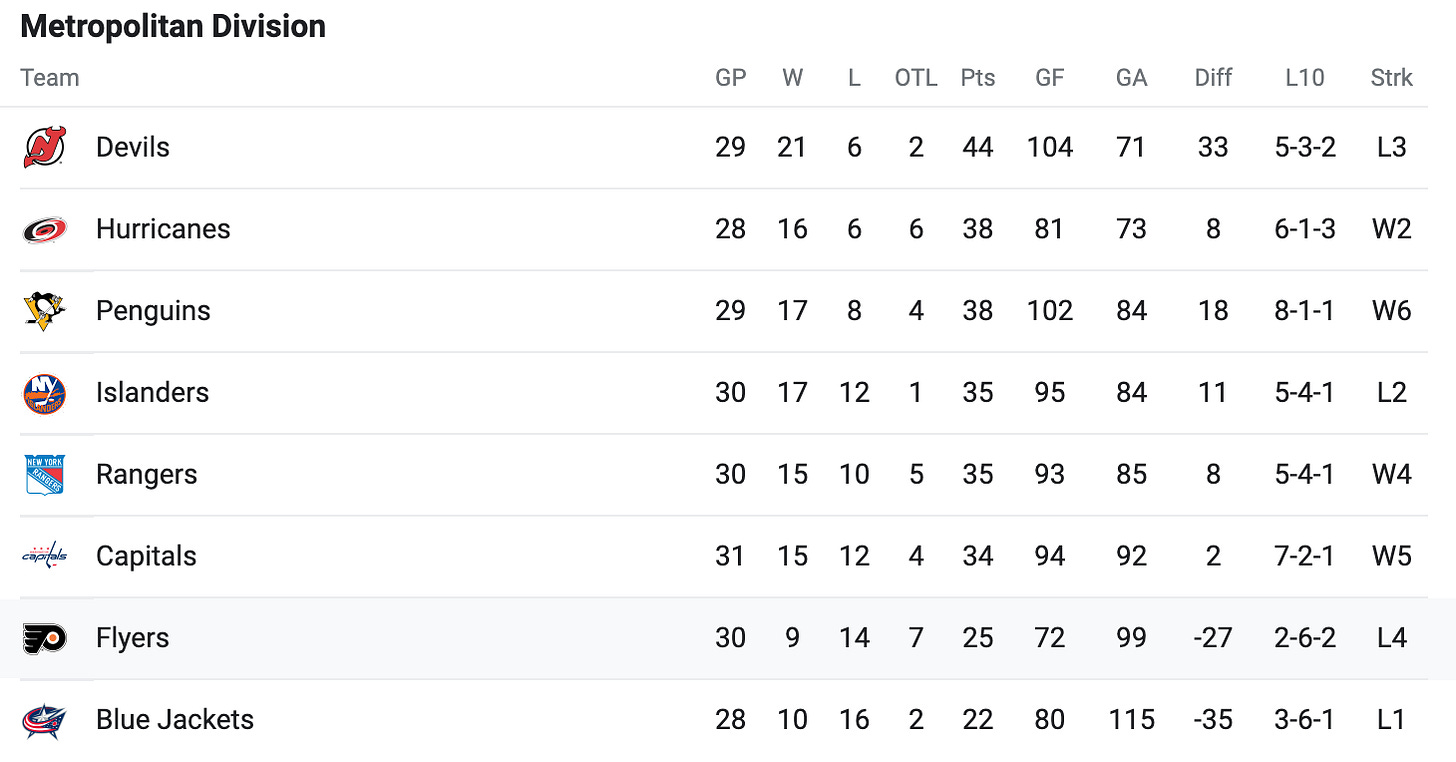Image resolution: width=1456 pixels, height=762 pixels.
Task: Click the New Jersey Devils logo
Action: click(45, 147)
